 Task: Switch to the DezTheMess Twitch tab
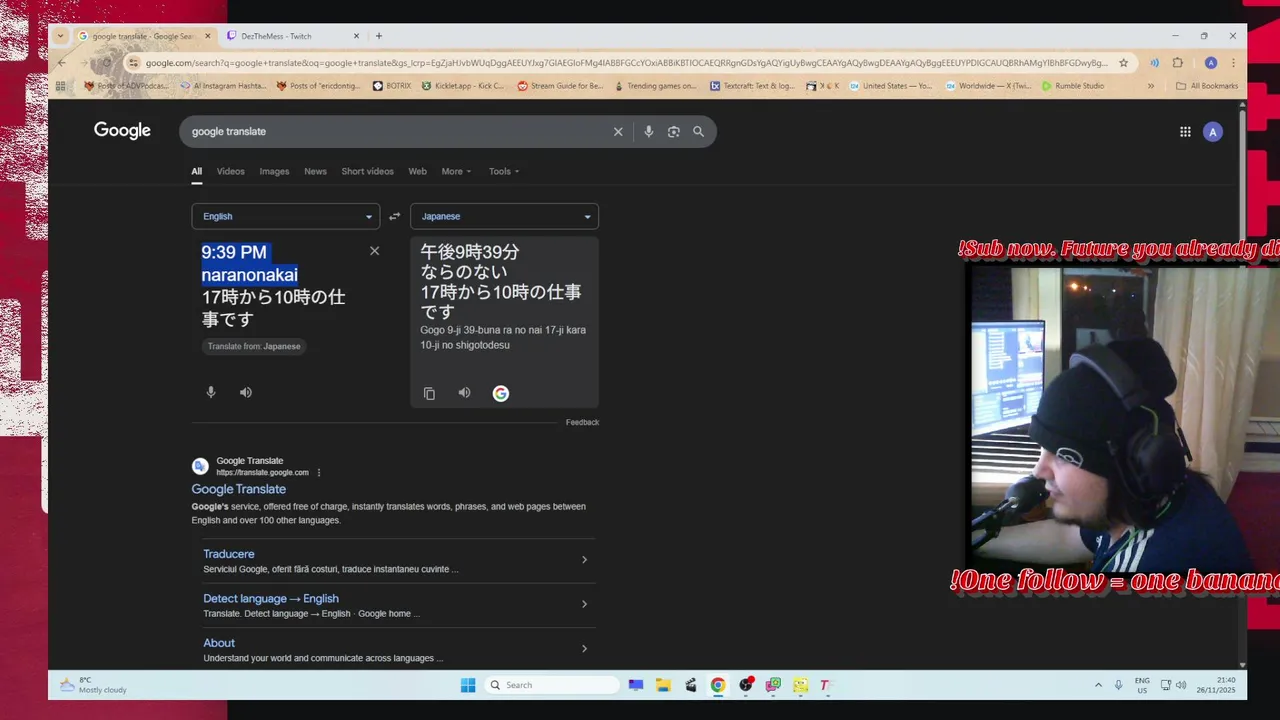tap(292, 36)
